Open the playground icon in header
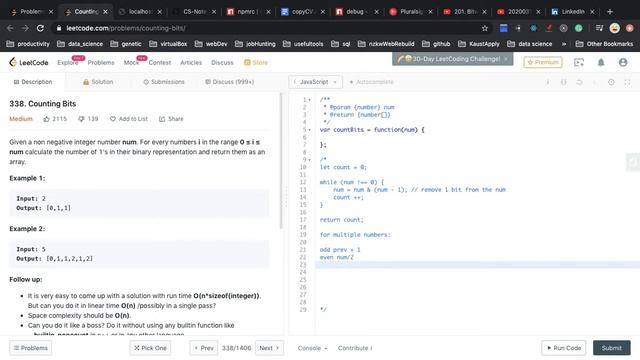This screenshot has height=360, width=640. 579,62
